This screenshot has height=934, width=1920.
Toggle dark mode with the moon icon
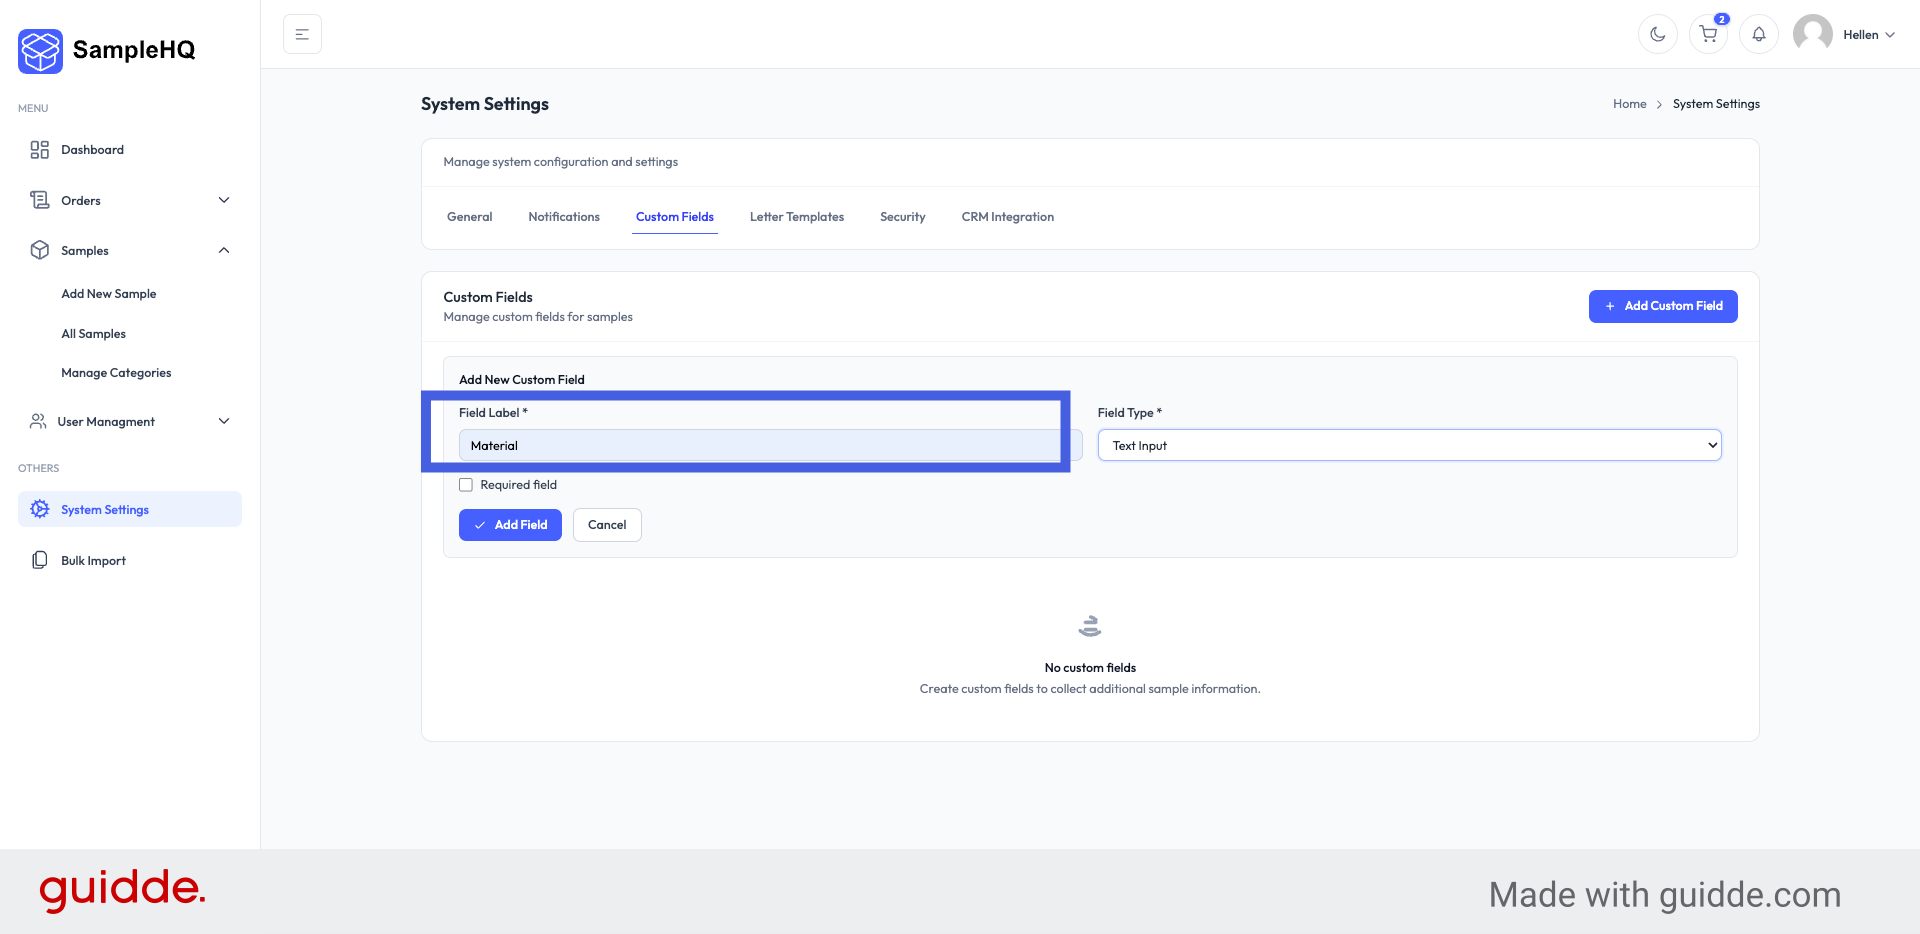click(1657, 33)
